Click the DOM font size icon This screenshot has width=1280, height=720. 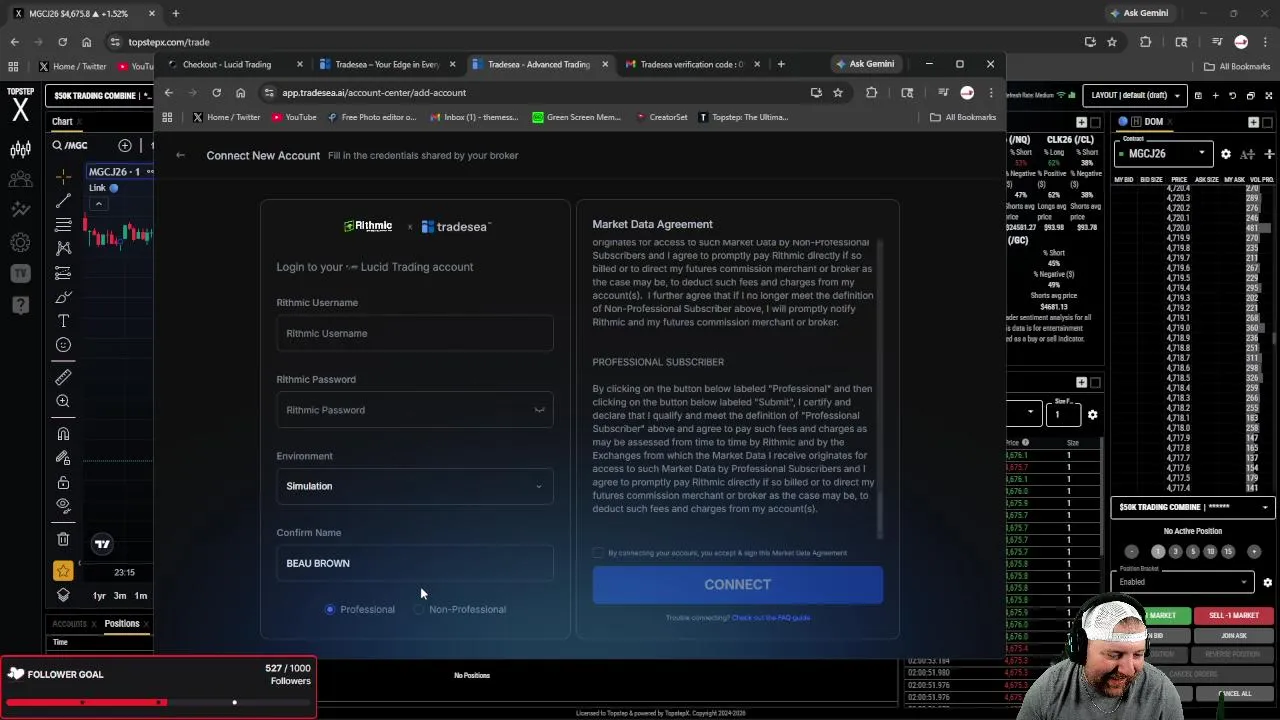1247,154
